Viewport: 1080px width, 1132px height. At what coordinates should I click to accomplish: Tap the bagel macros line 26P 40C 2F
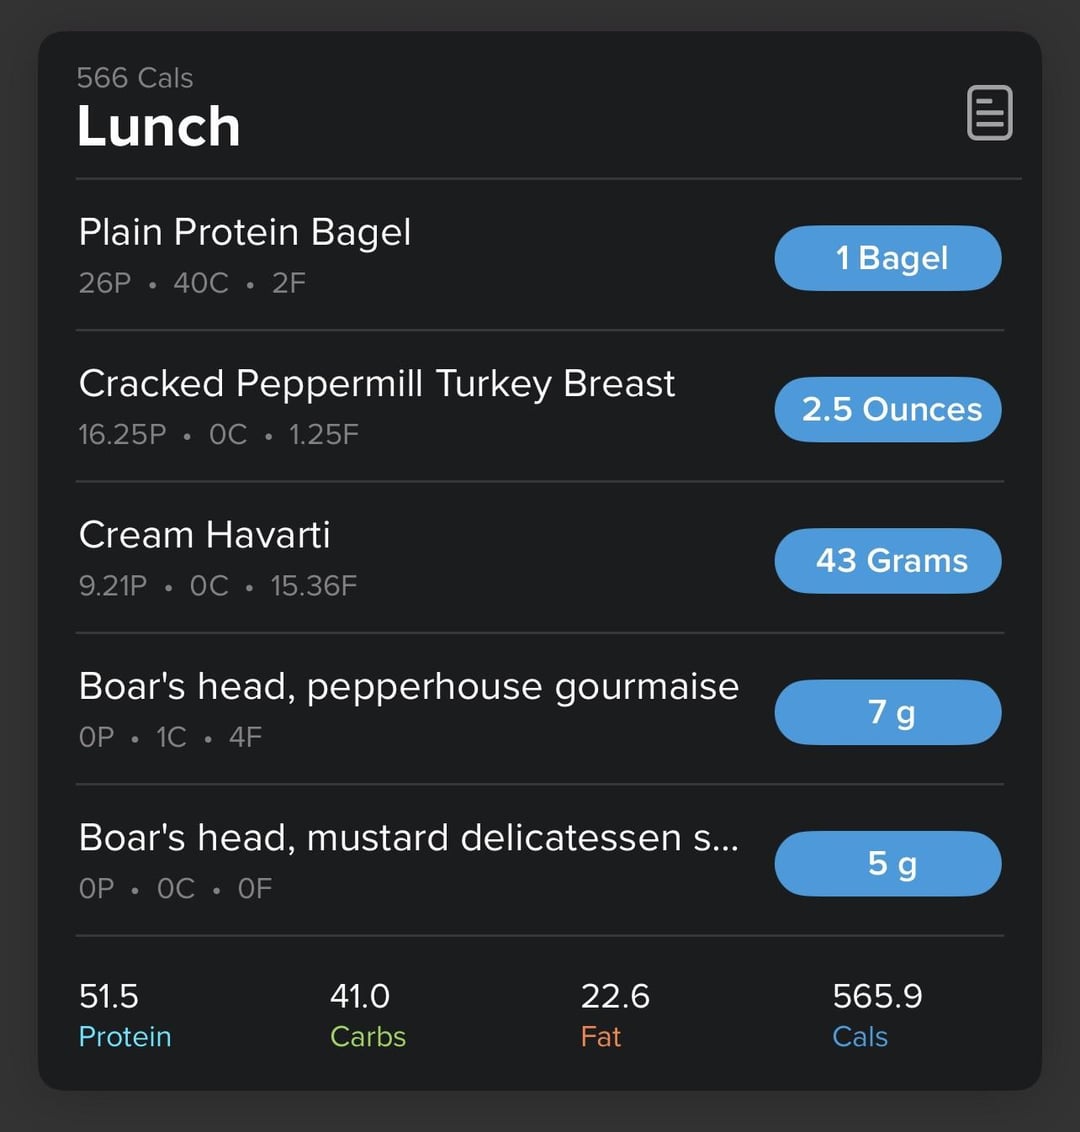(192, 283)
